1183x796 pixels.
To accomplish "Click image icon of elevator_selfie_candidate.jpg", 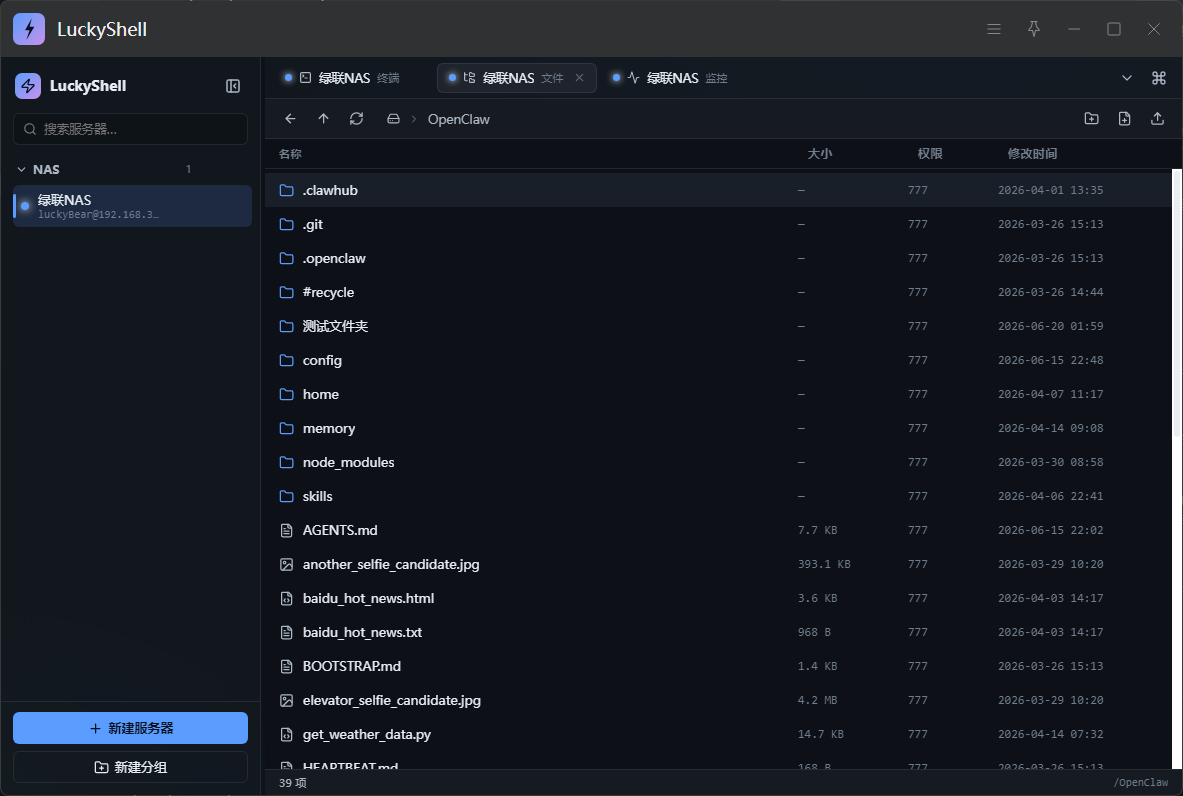I will (287, 700).
